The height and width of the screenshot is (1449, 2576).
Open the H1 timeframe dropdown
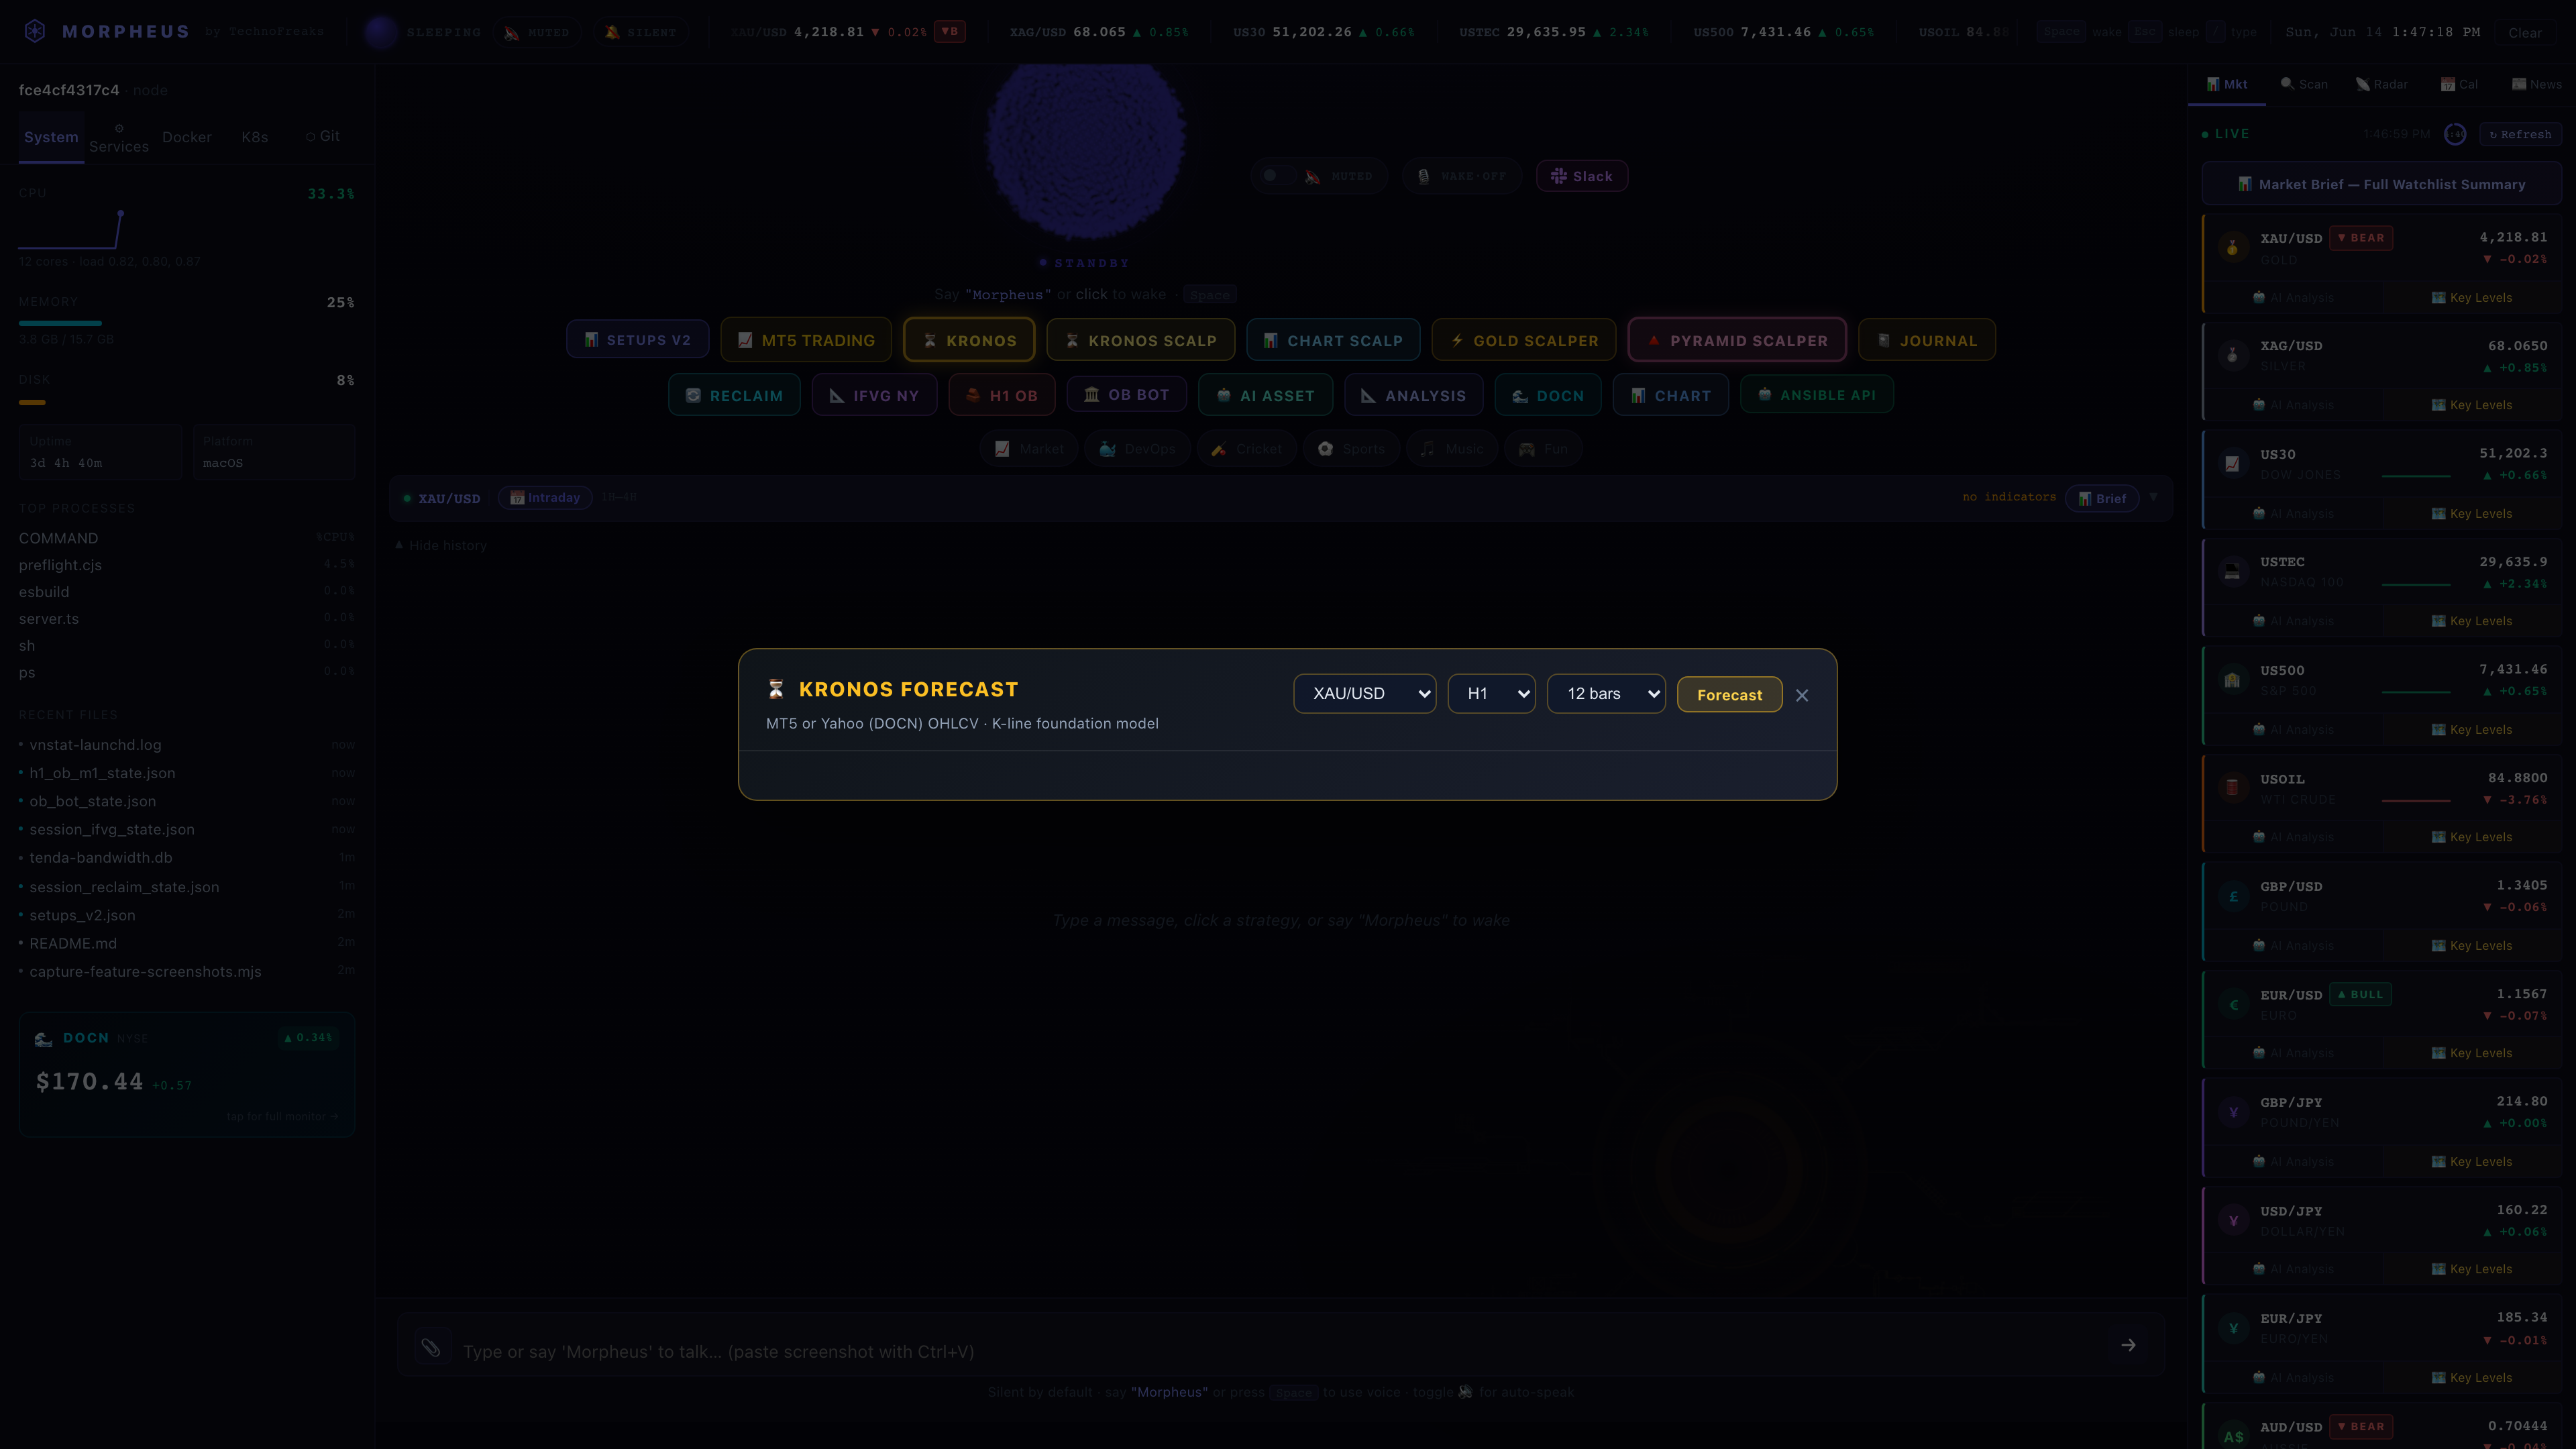click(x=1491, y=694)
